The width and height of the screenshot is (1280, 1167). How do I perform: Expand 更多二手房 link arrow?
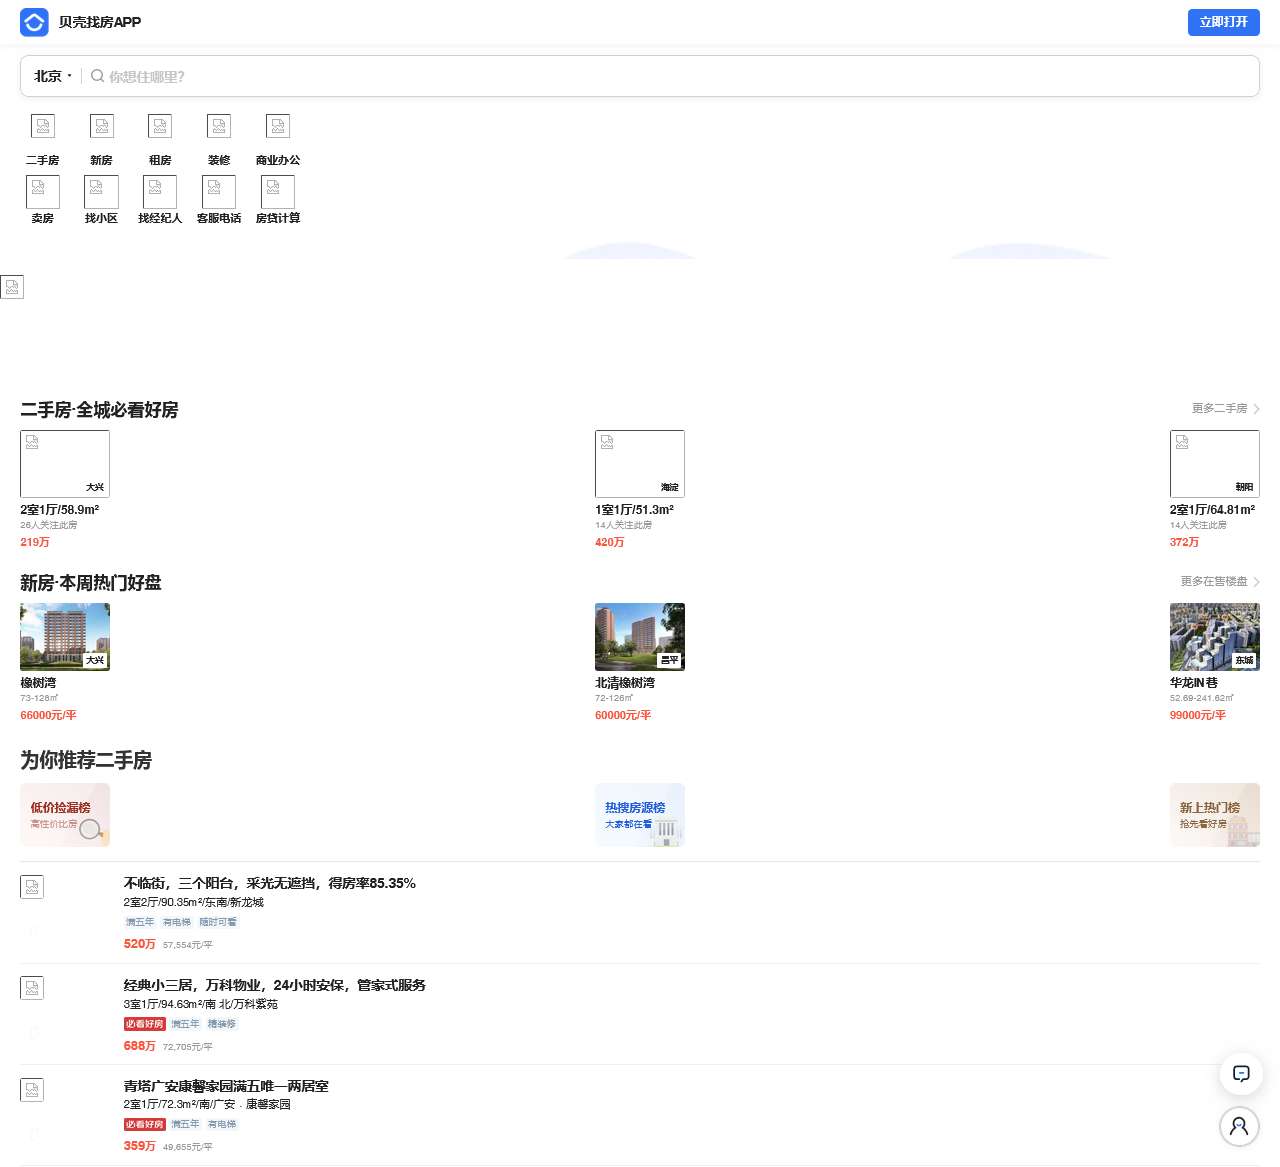1256,409
